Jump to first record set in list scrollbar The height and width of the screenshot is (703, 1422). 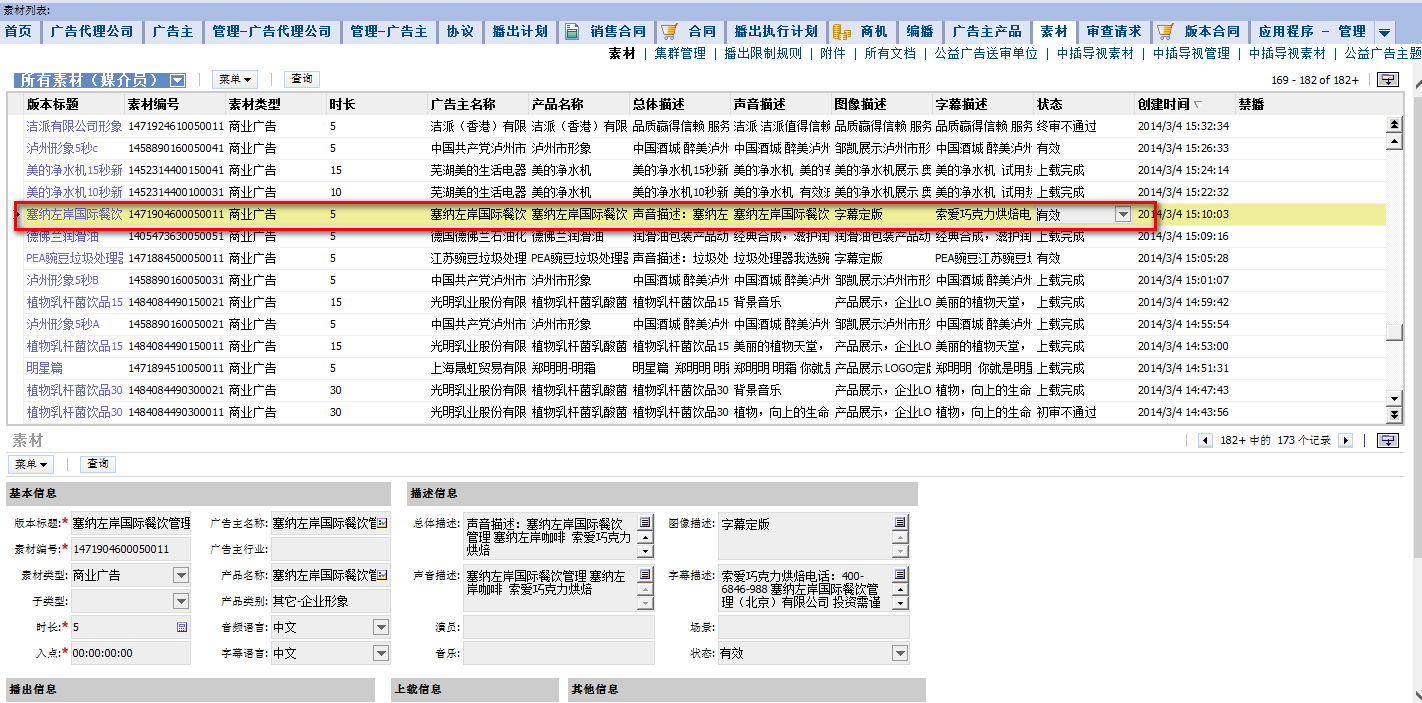click(1394, 125)
